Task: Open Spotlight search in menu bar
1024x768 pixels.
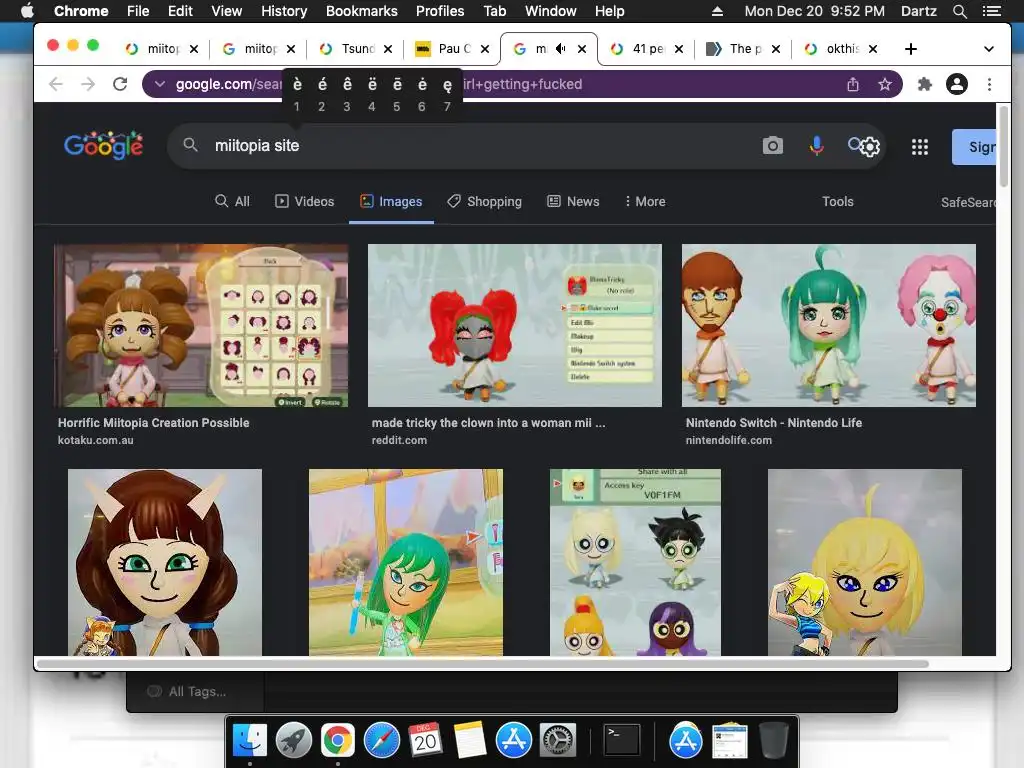Action: coord(959,11)
